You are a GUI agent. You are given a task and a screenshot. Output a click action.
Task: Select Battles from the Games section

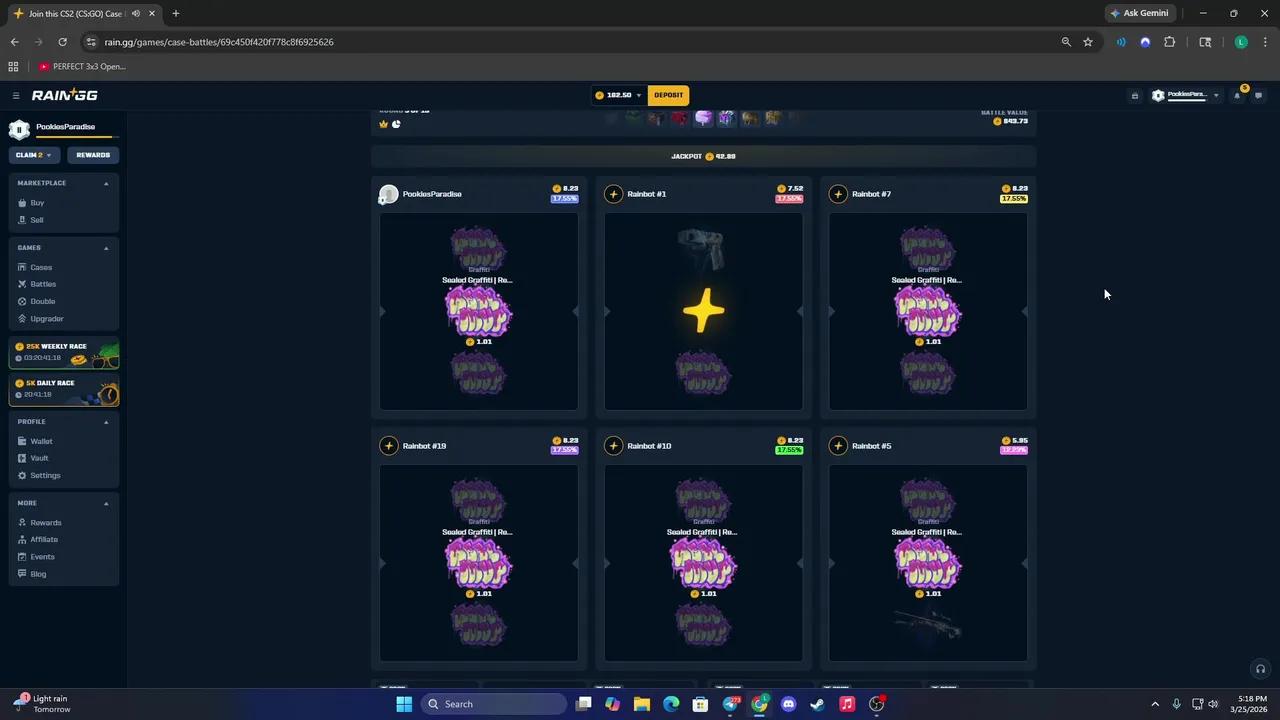(x=42, y=284)
